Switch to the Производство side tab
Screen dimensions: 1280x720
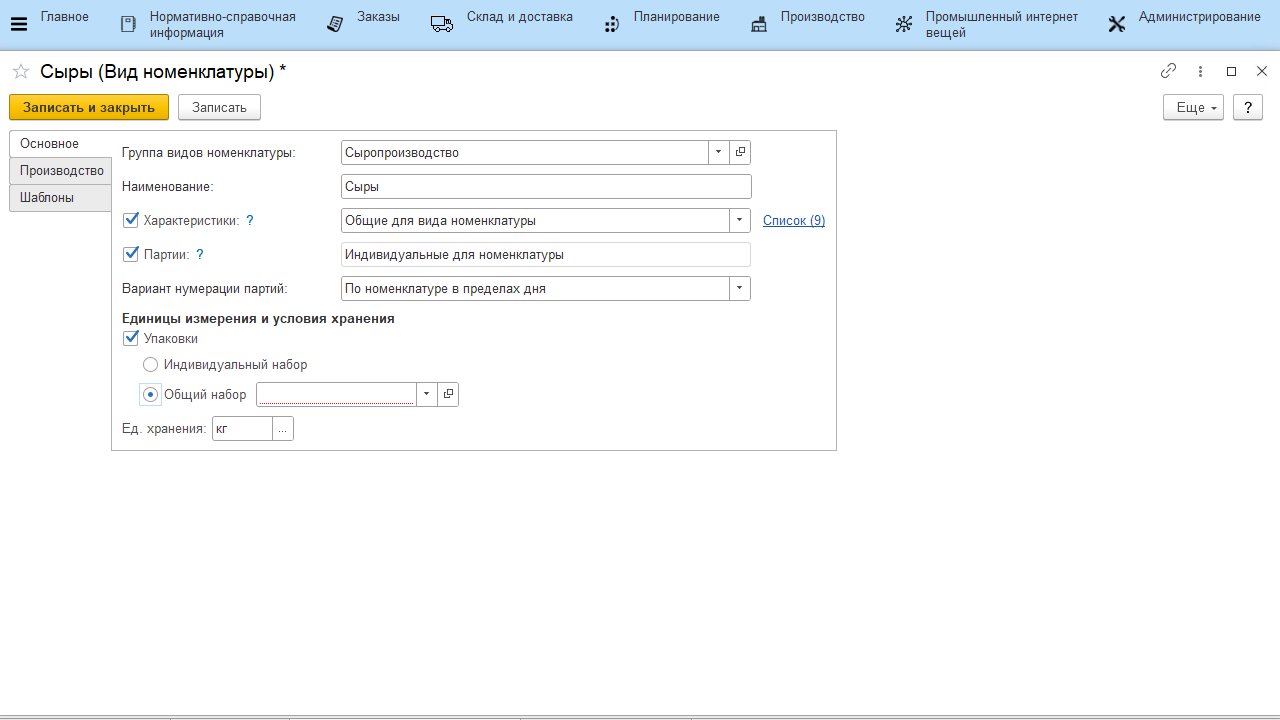[61, 171]
